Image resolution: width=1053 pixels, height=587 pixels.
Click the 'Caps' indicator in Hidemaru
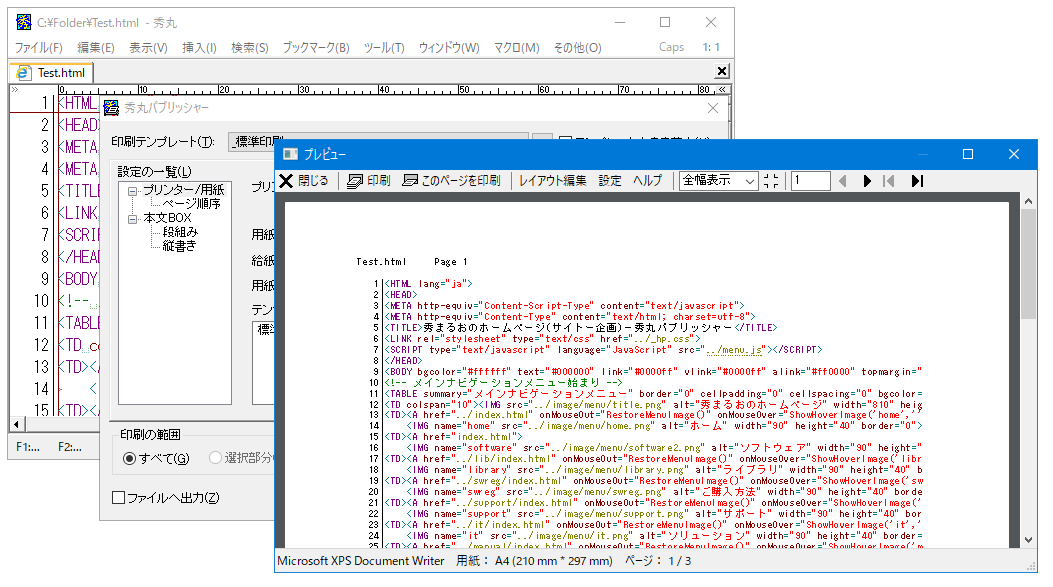[671, 47]
